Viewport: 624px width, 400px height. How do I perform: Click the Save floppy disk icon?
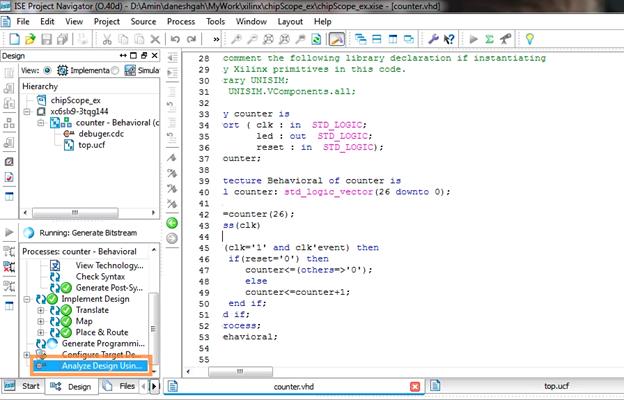47,39
